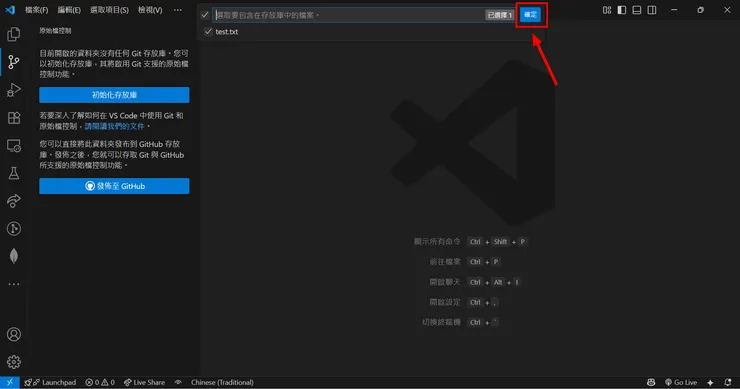Open the 編輯(E) menu
Screen dimensions: 740x389
(x=69, y=10)
